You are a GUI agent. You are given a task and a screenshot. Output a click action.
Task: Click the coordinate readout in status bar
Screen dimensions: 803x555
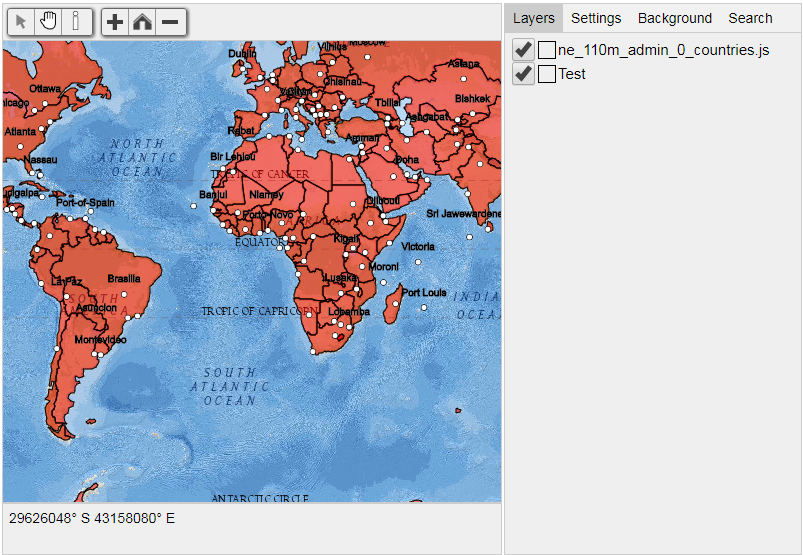tap(92, 518)
